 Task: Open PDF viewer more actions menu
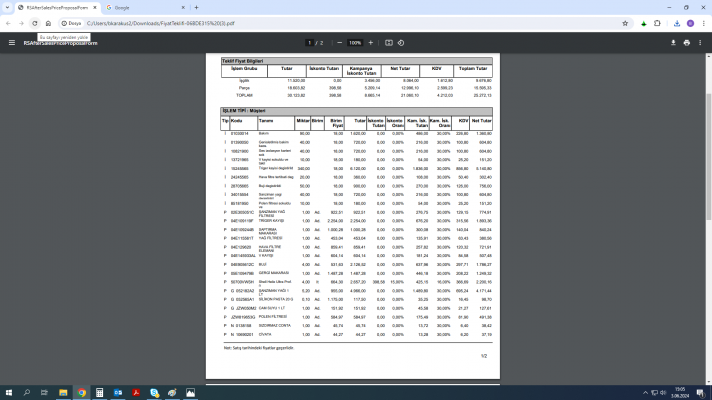[700, 43]
